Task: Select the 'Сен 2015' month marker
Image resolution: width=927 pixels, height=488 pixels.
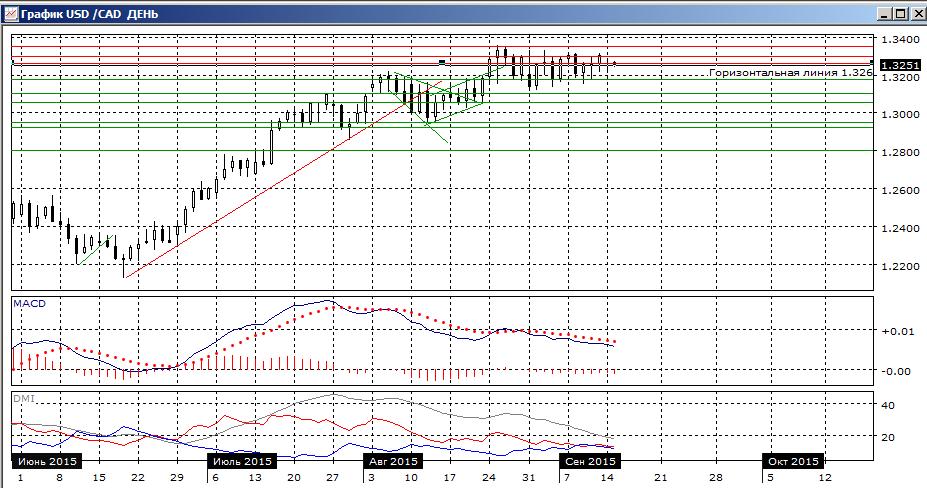Action: coord(590,461)
